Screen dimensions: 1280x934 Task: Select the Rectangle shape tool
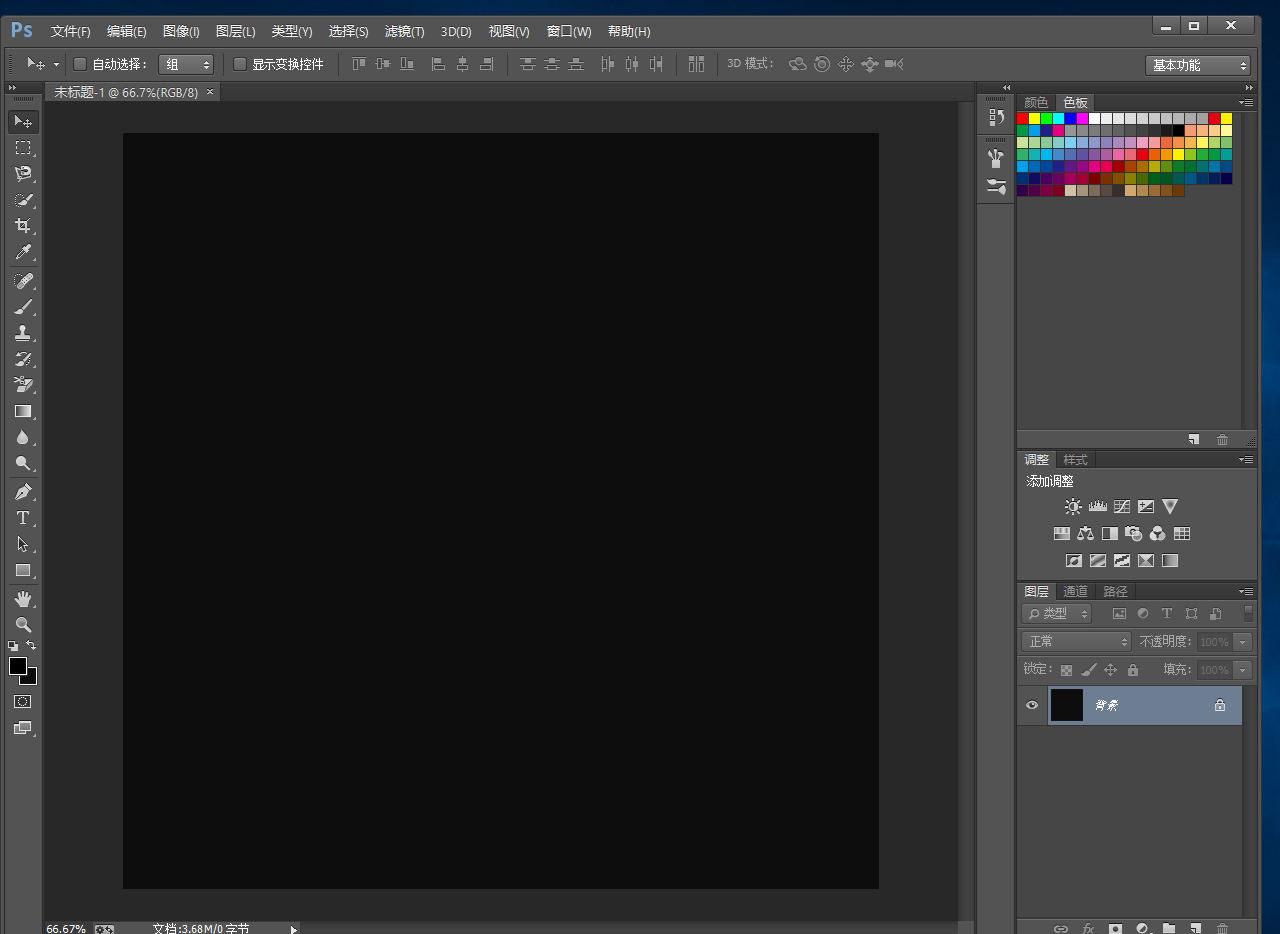point(23,570)
